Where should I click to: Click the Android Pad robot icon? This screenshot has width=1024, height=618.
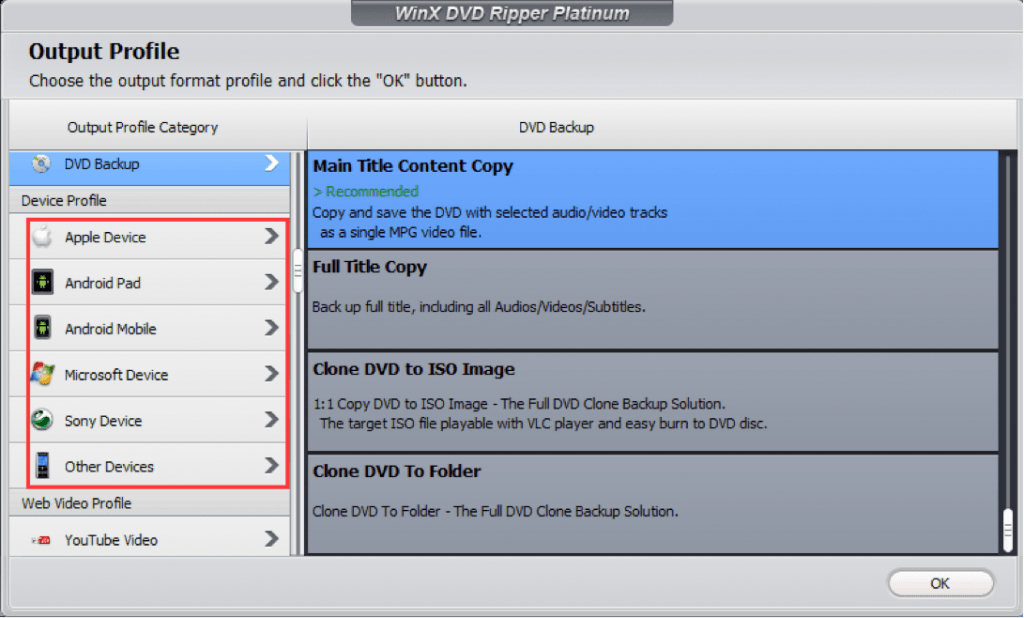42,282
